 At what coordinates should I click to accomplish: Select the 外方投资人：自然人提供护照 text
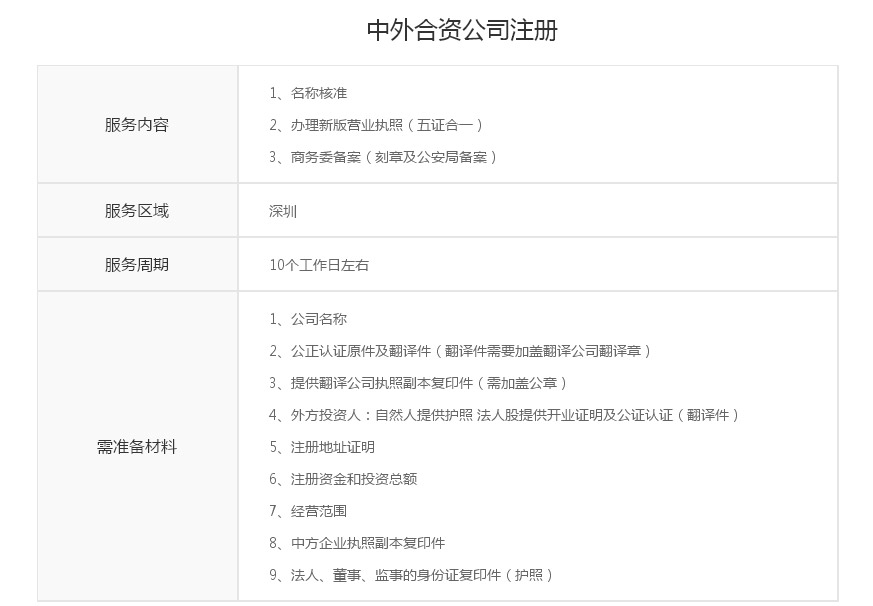(x=382, y=415)
